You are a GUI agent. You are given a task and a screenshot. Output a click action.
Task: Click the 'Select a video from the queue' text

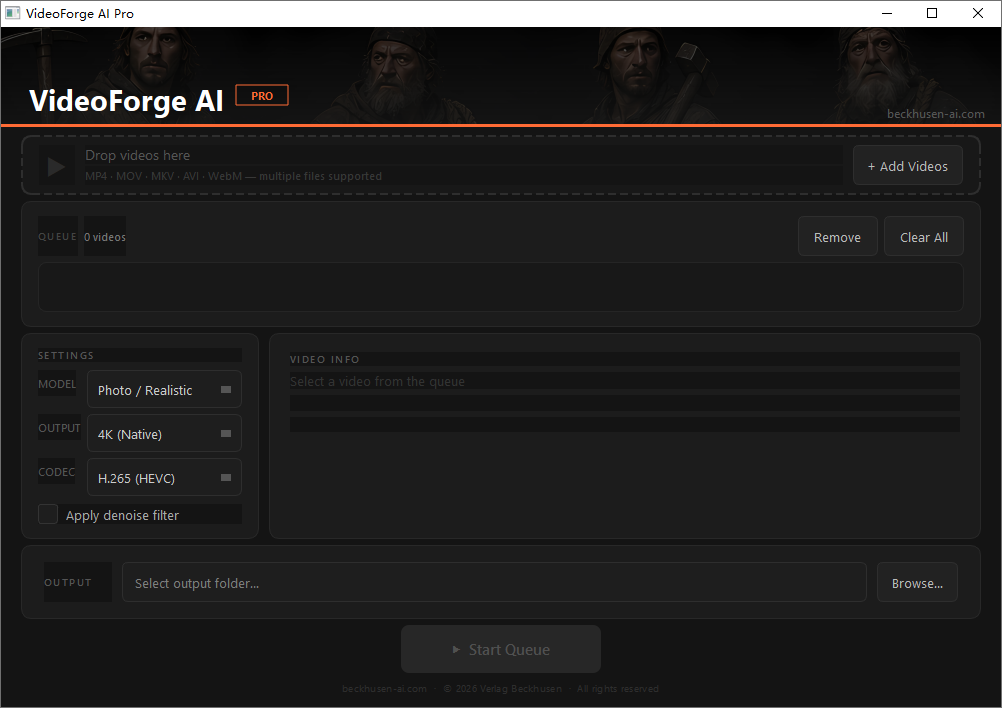[377, 381]
